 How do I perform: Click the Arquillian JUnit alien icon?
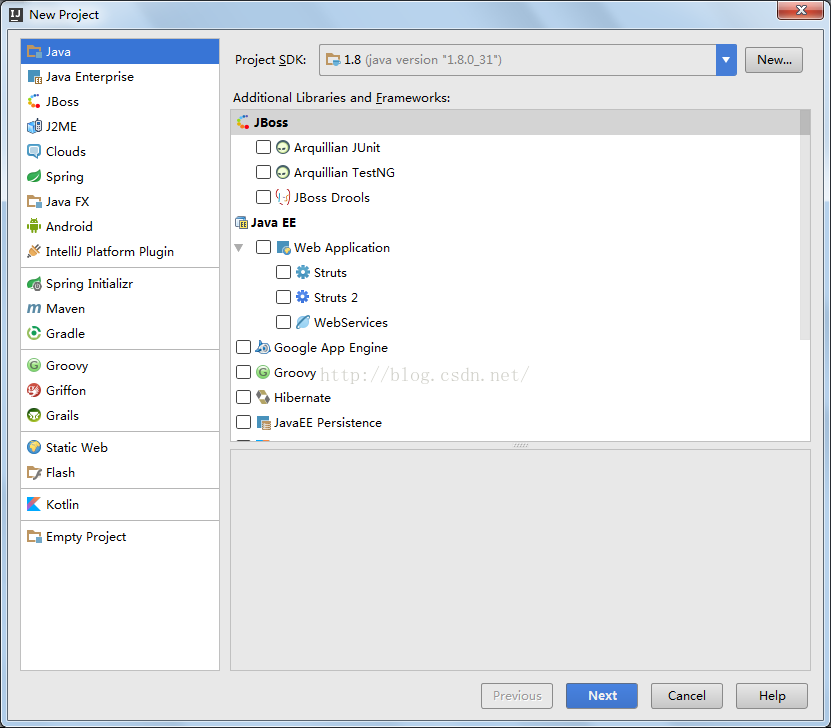pyautogui.click(x=283, y=147)
